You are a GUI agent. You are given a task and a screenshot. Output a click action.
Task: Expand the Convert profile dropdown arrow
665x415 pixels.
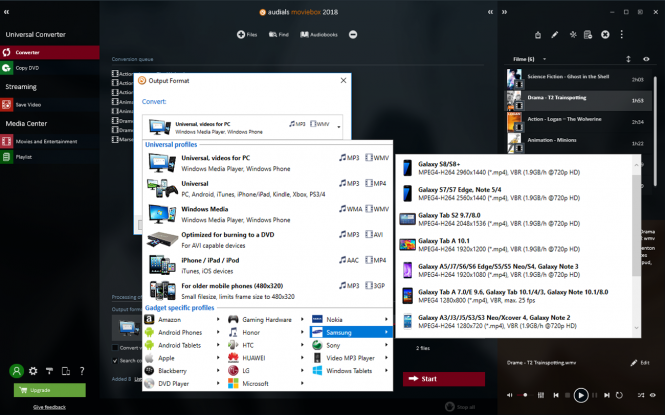tap(339, 127)
